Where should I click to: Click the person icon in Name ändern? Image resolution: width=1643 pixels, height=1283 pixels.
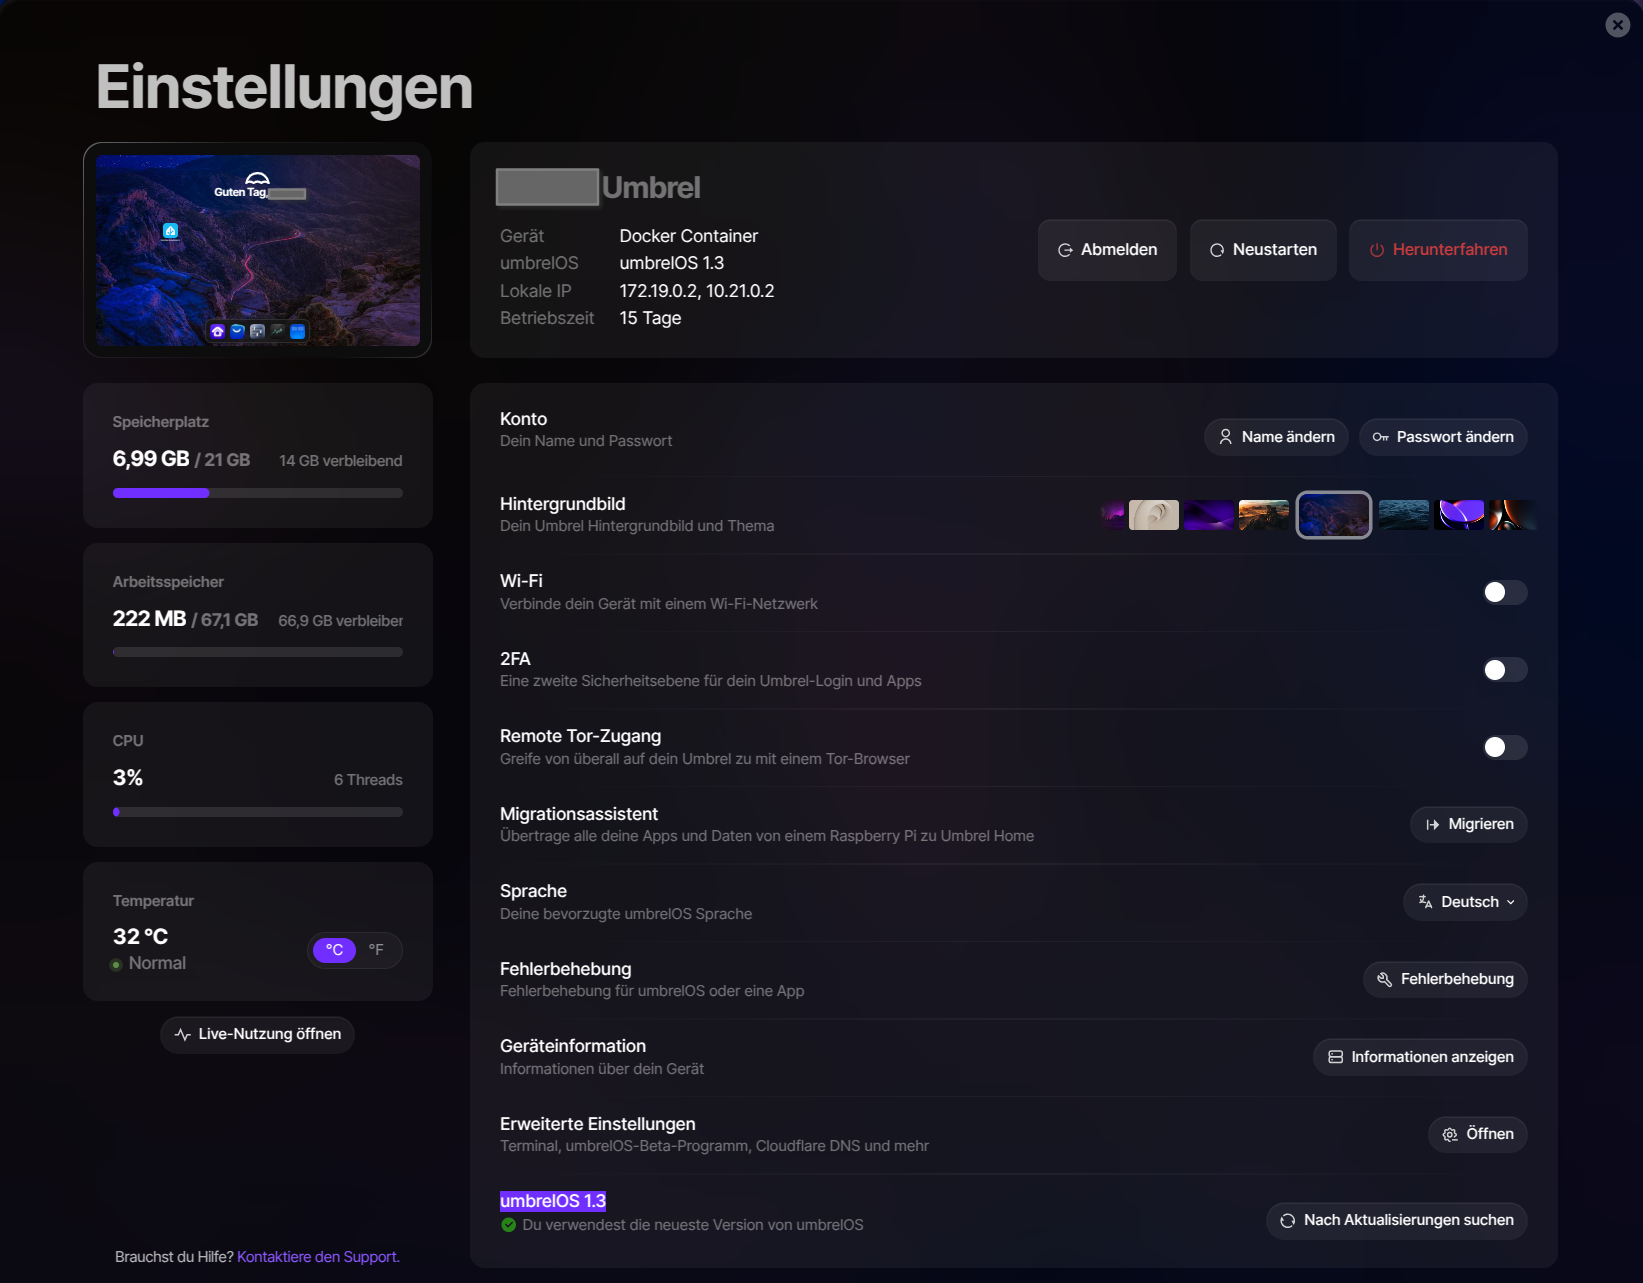tap(1225, 437)
